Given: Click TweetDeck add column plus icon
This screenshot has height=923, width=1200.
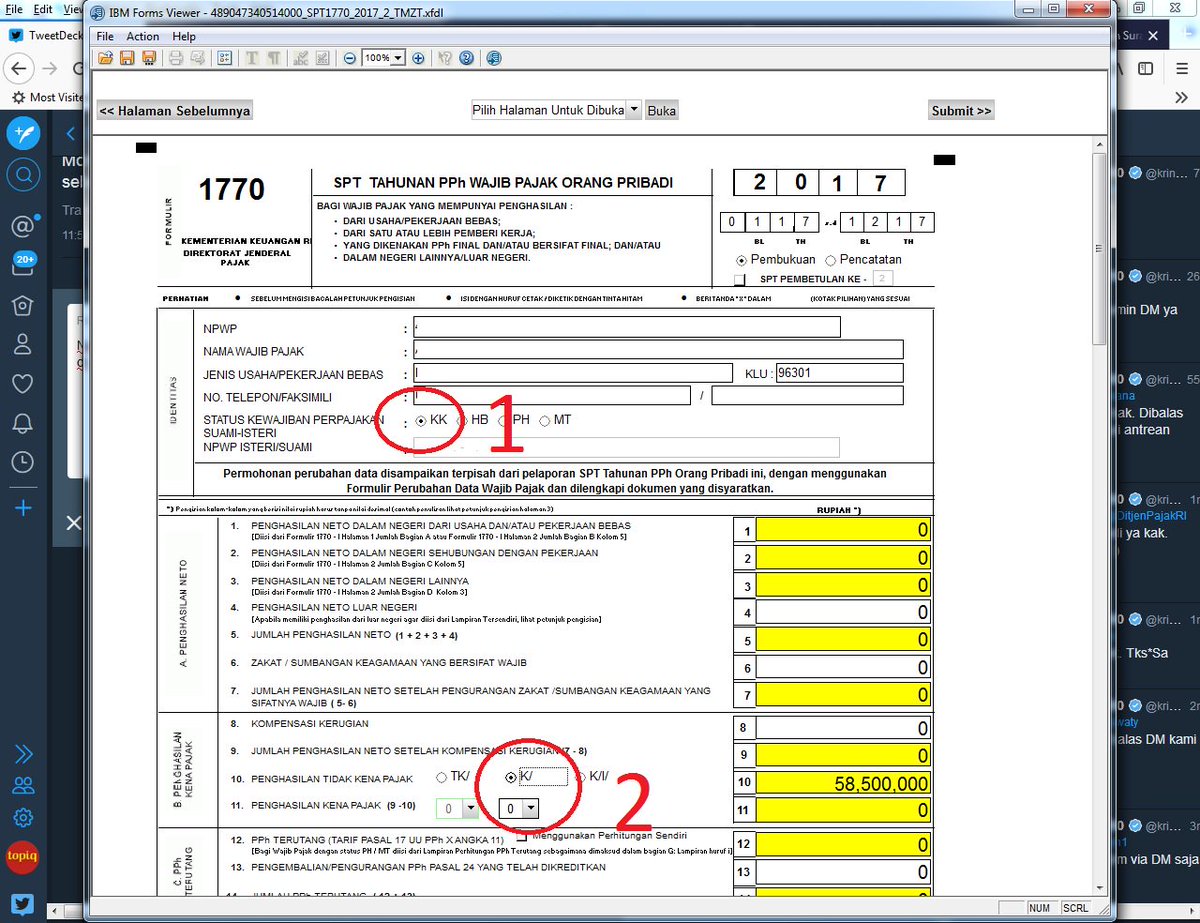Looking at the screenshot, I should 23,508.
